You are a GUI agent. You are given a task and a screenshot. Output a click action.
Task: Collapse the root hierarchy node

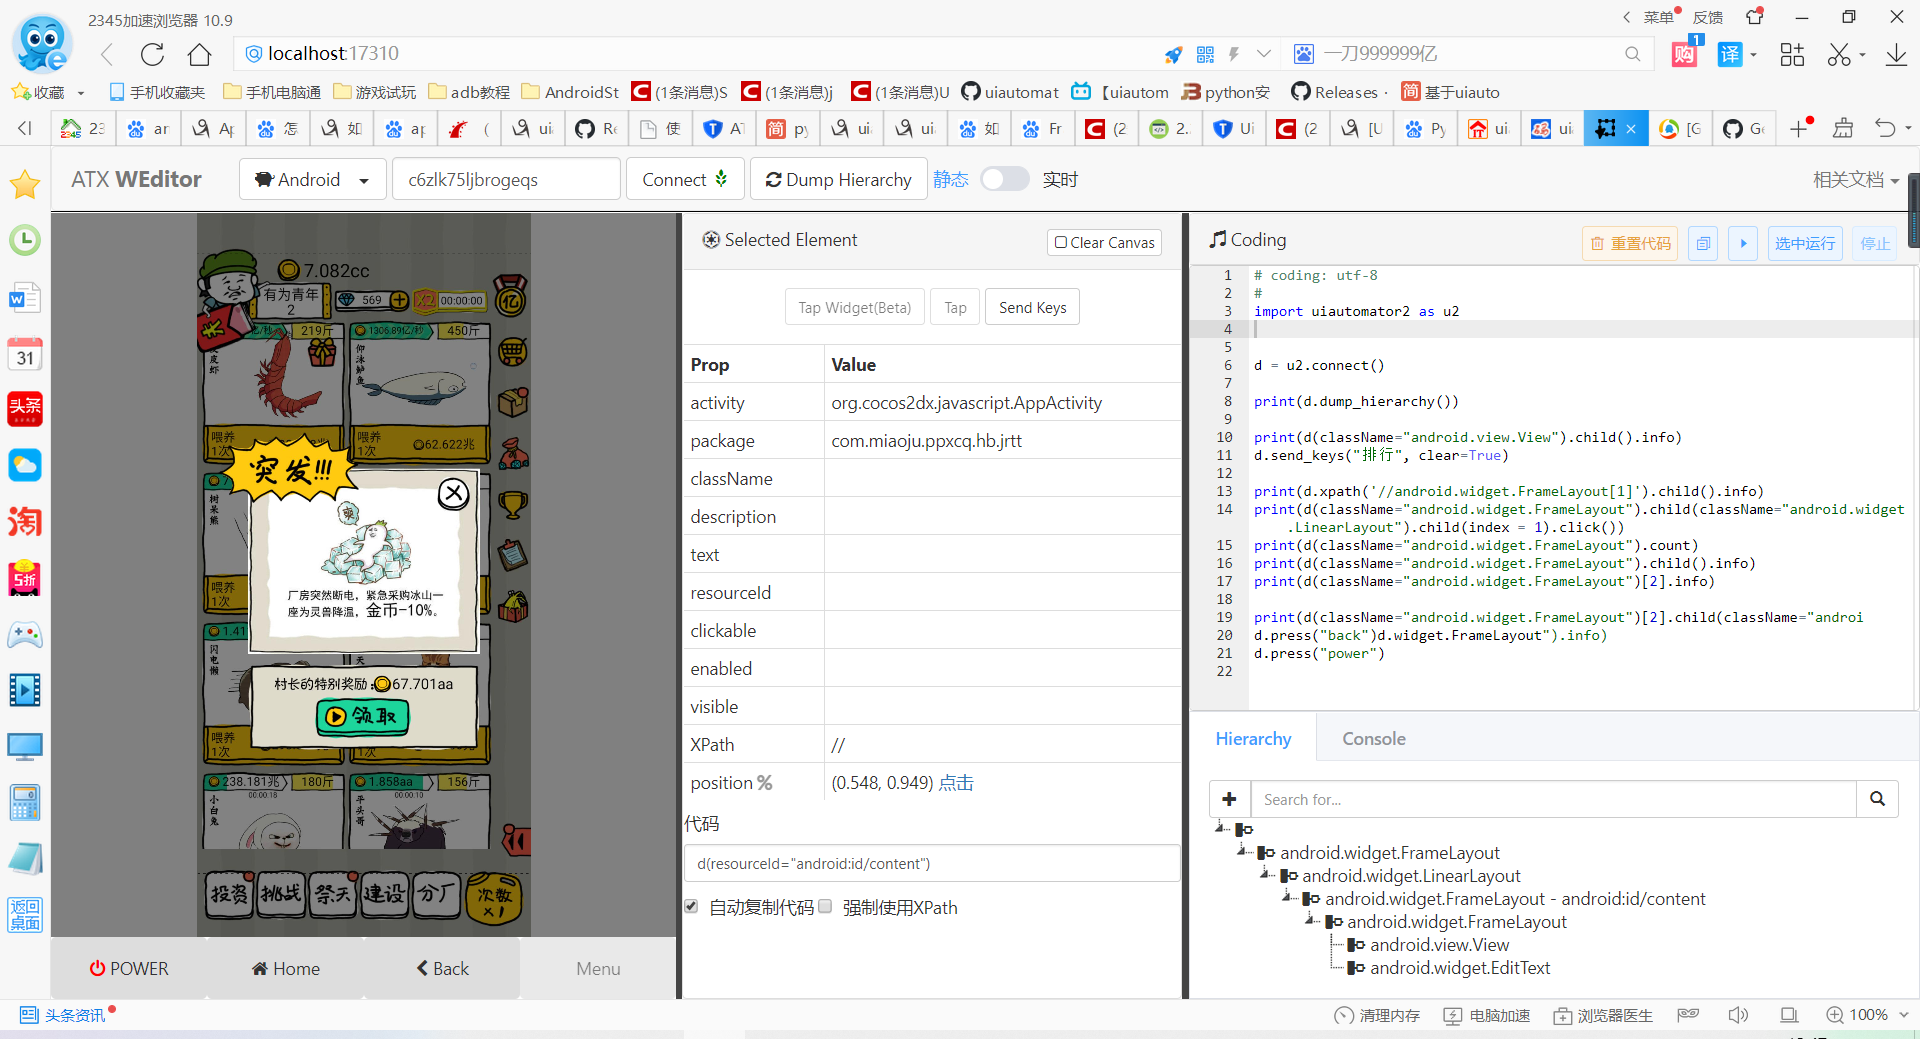tap(1221, 828)
